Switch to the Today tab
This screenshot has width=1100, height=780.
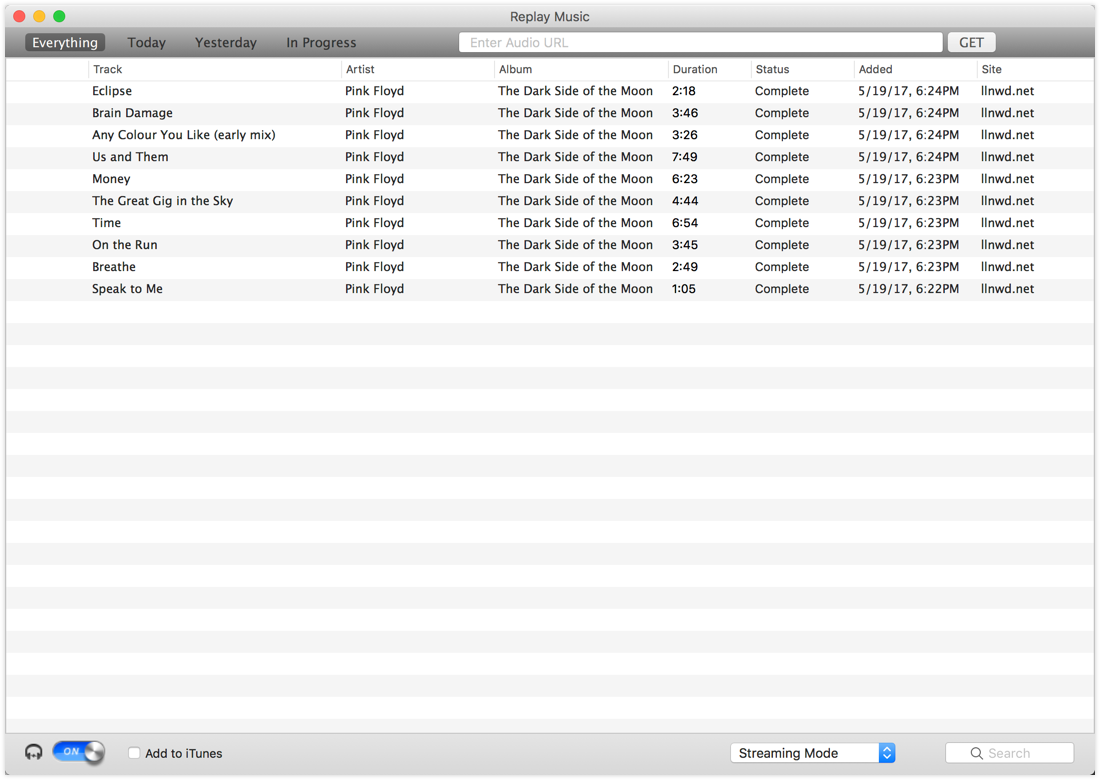coord(147,42)
